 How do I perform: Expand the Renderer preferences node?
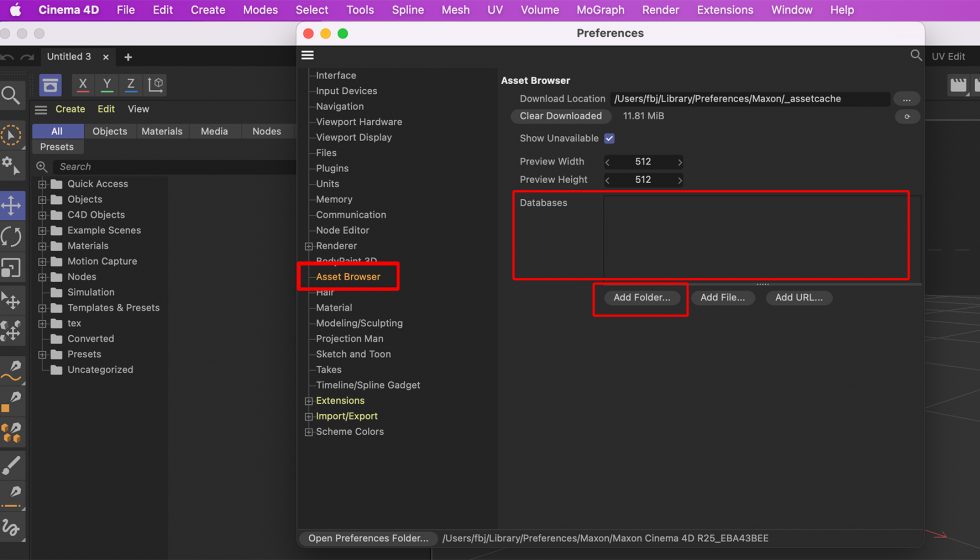(x=309, y=246)
